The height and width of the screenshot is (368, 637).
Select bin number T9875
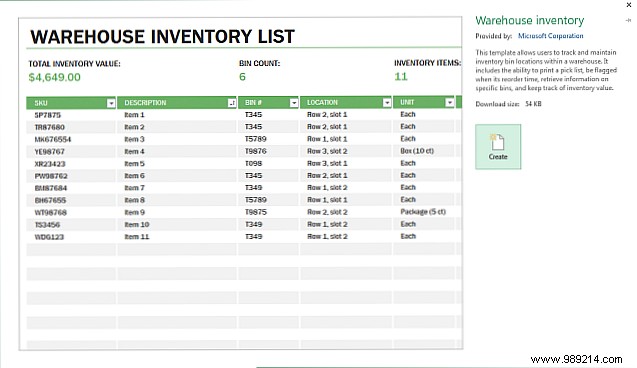click(256, 212)
